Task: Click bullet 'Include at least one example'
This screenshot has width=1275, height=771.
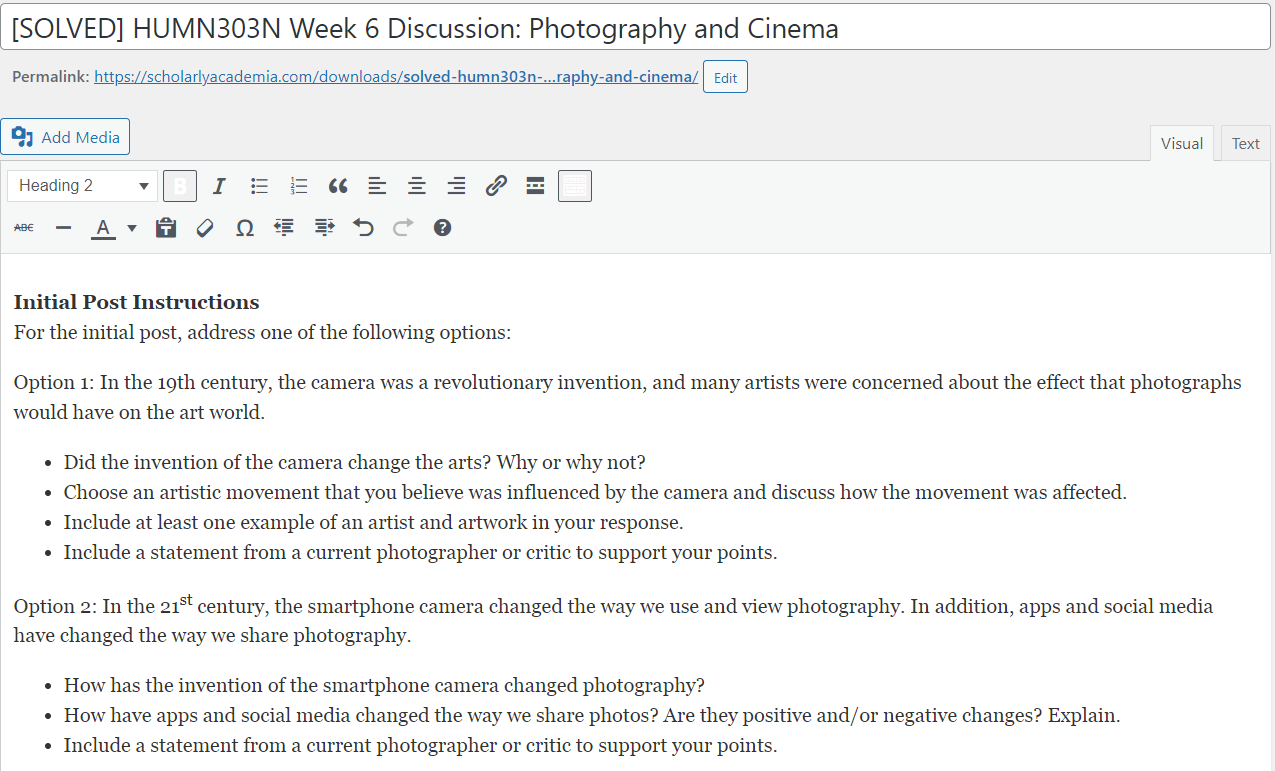Action: click(374, 522)
